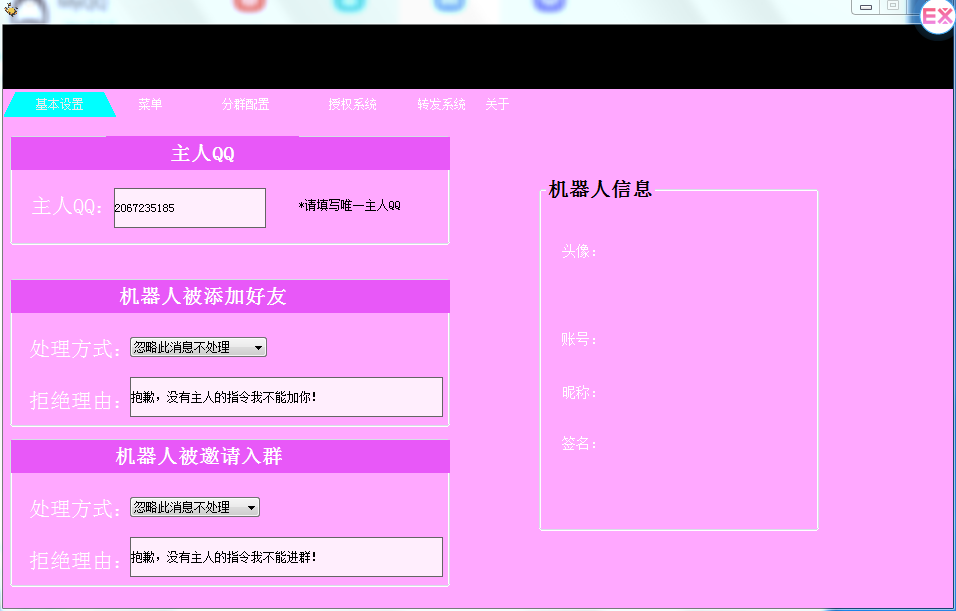Image resolution: width=956 pixels, height=611 pixels.
Task: Minimize the application window
Action: 865,7
